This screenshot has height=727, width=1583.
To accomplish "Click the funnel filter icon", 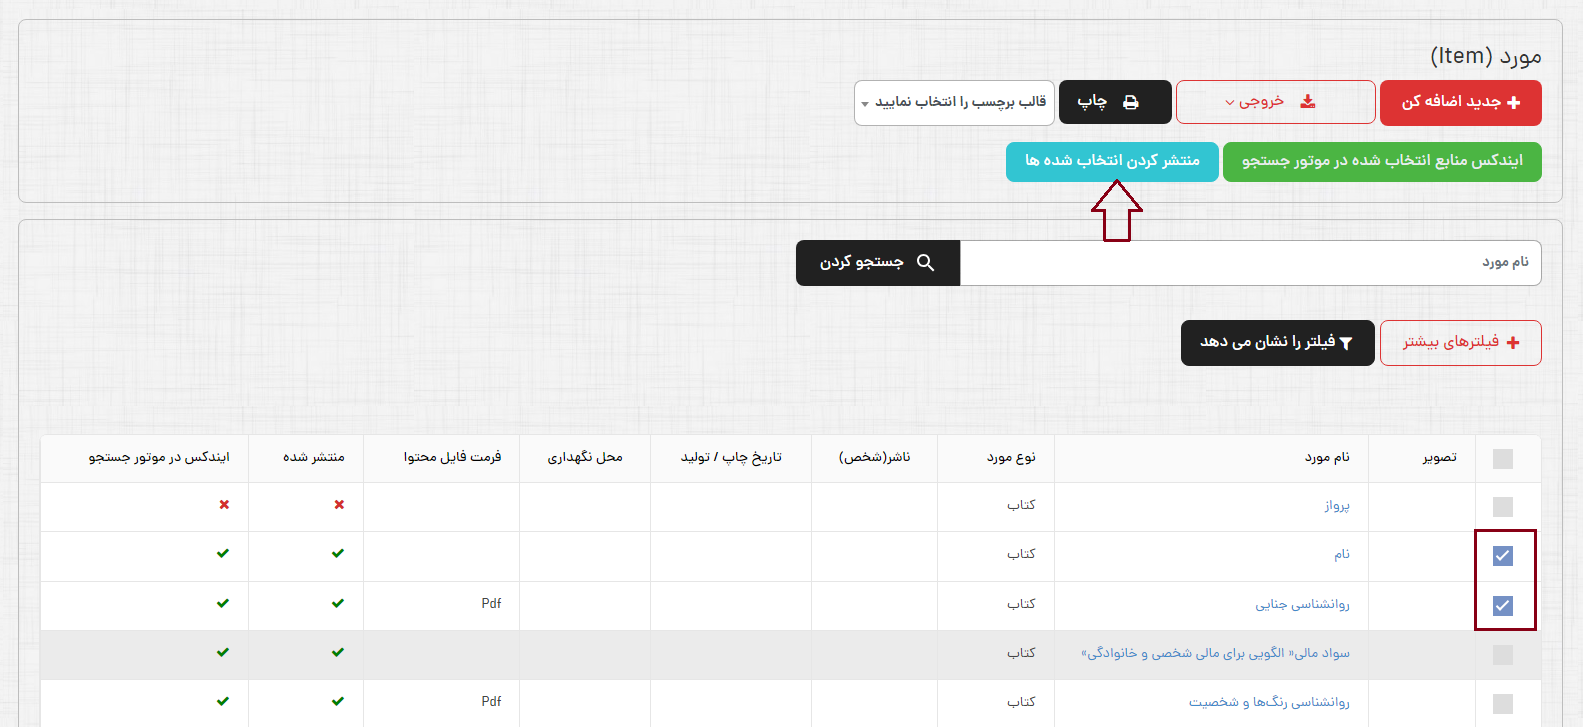I will tap(1346, 343).
